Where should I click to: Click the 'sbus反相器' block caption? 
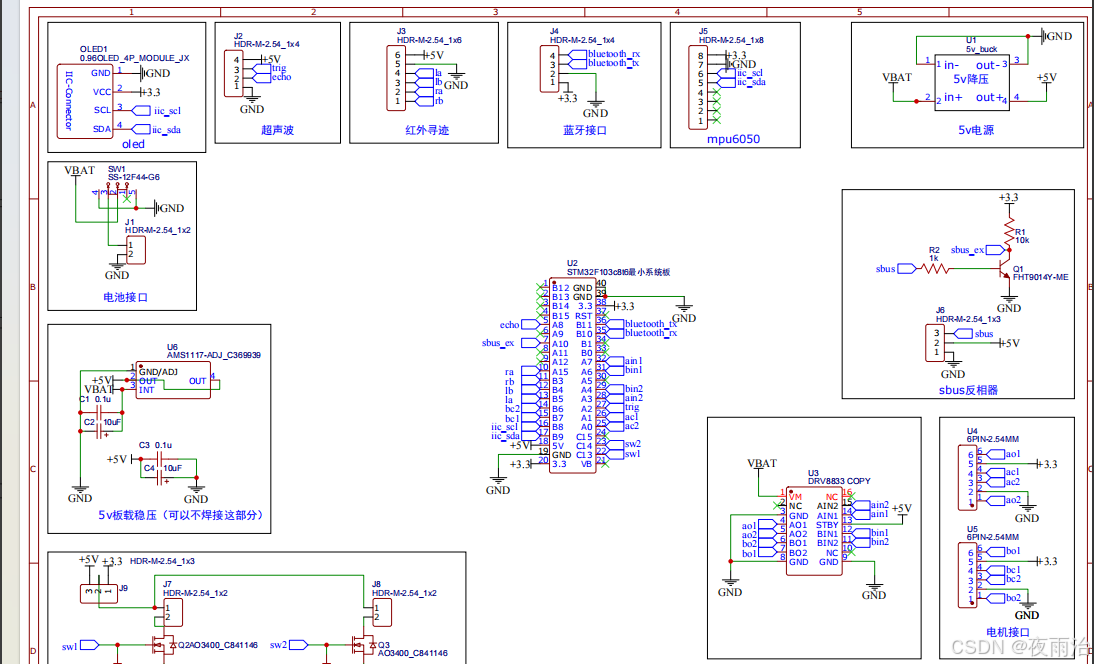coord(968,390)
